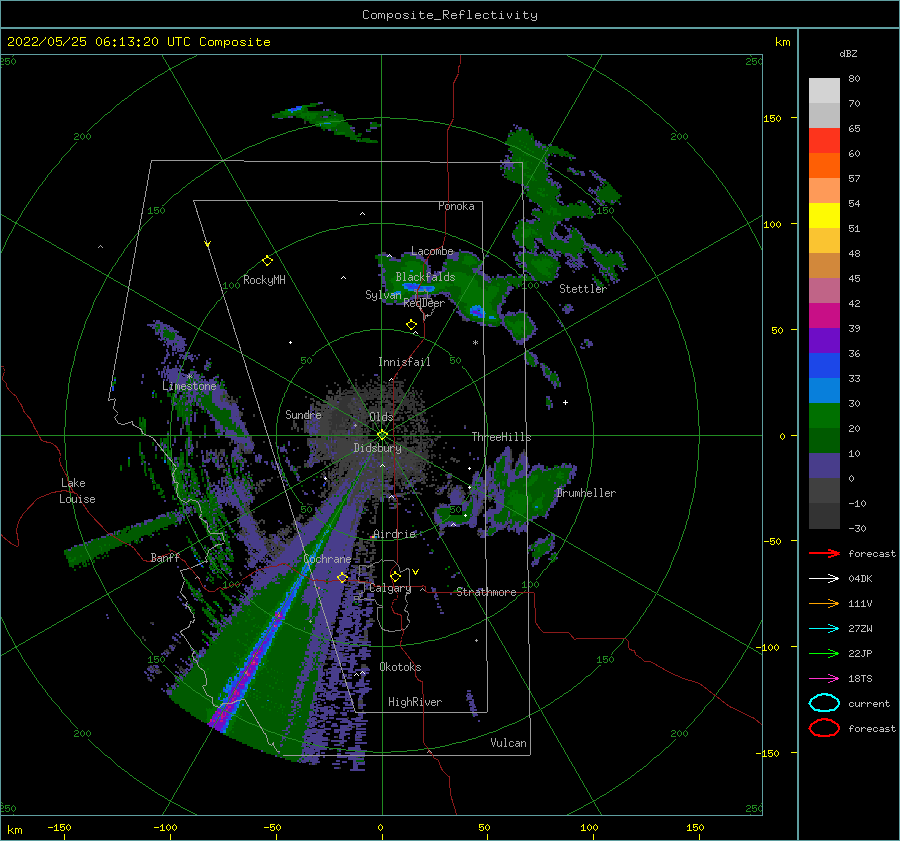Click the Ponoka city label

tap(456, 206)
